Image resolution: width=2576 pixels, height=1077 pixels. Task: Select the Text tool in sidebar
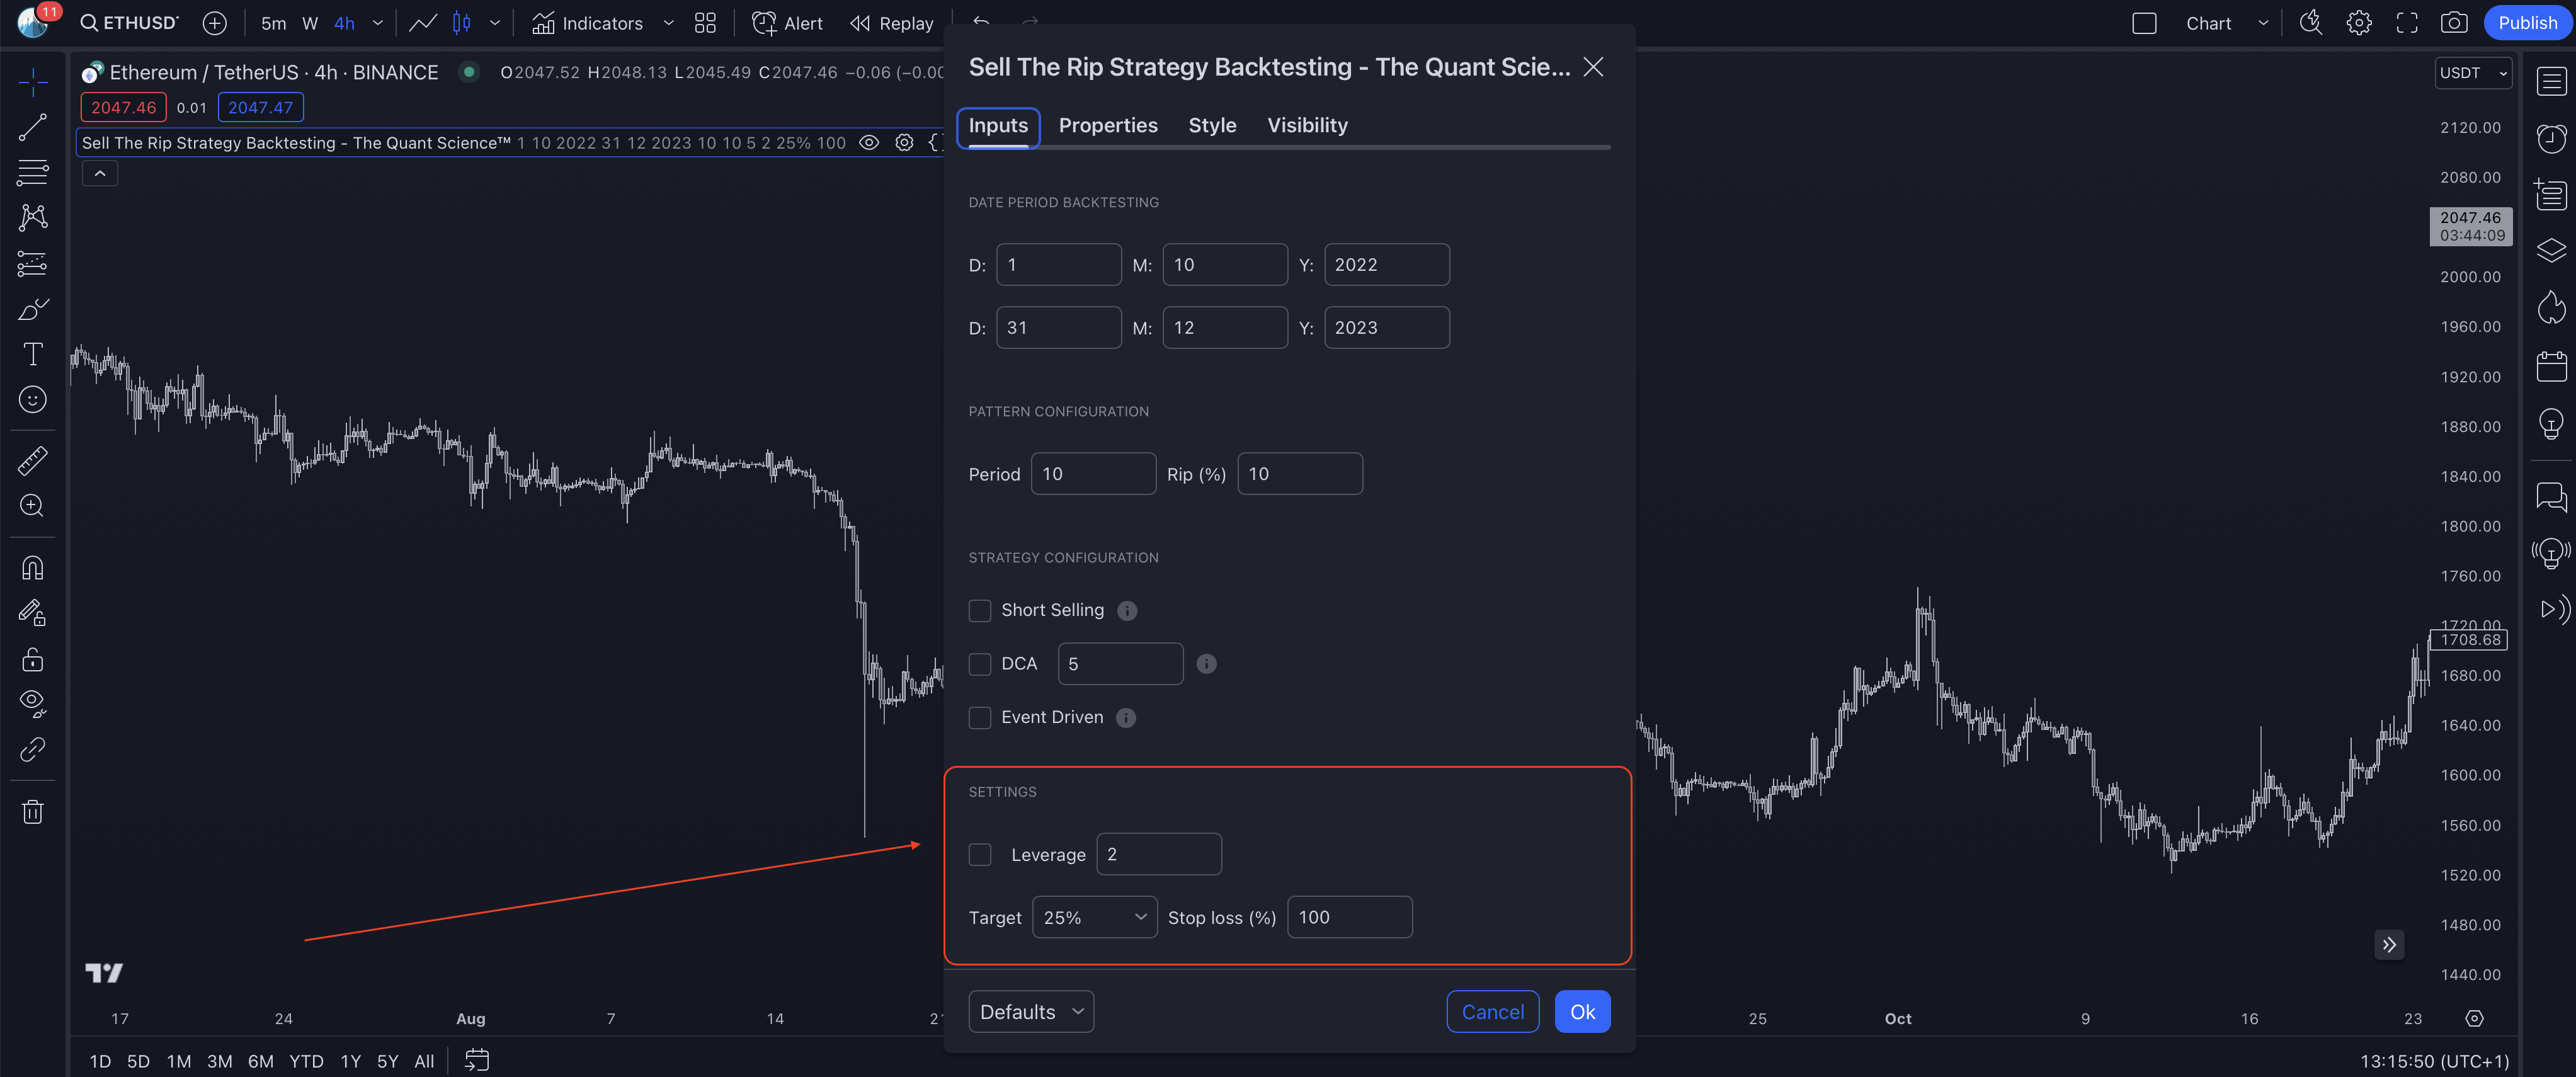coord(32,354)
